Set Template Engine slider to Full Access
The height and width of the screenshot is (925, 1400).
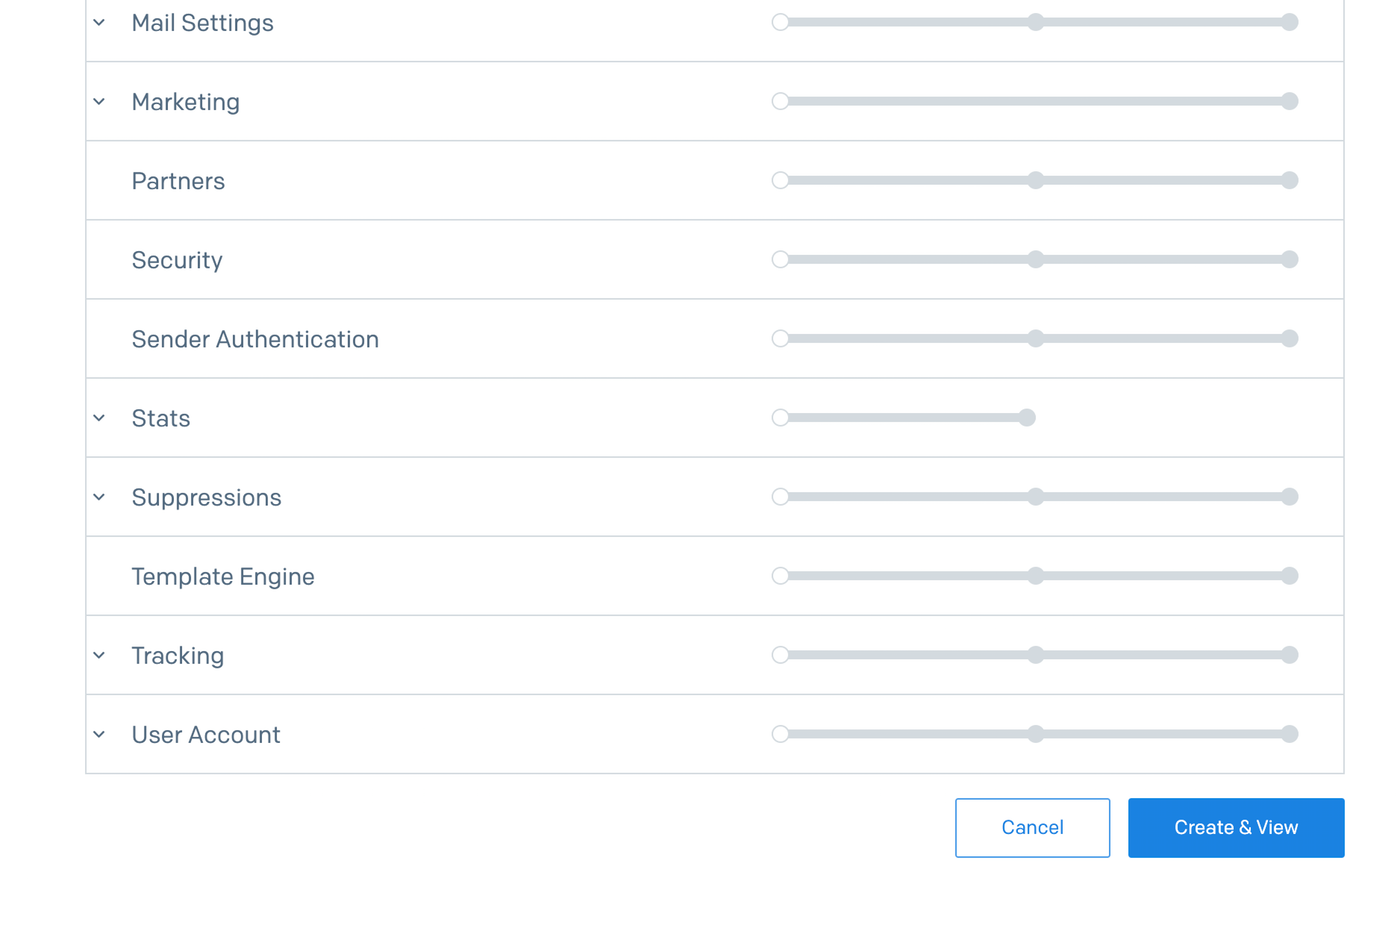pyautogui.click(x=1290, y=576)
